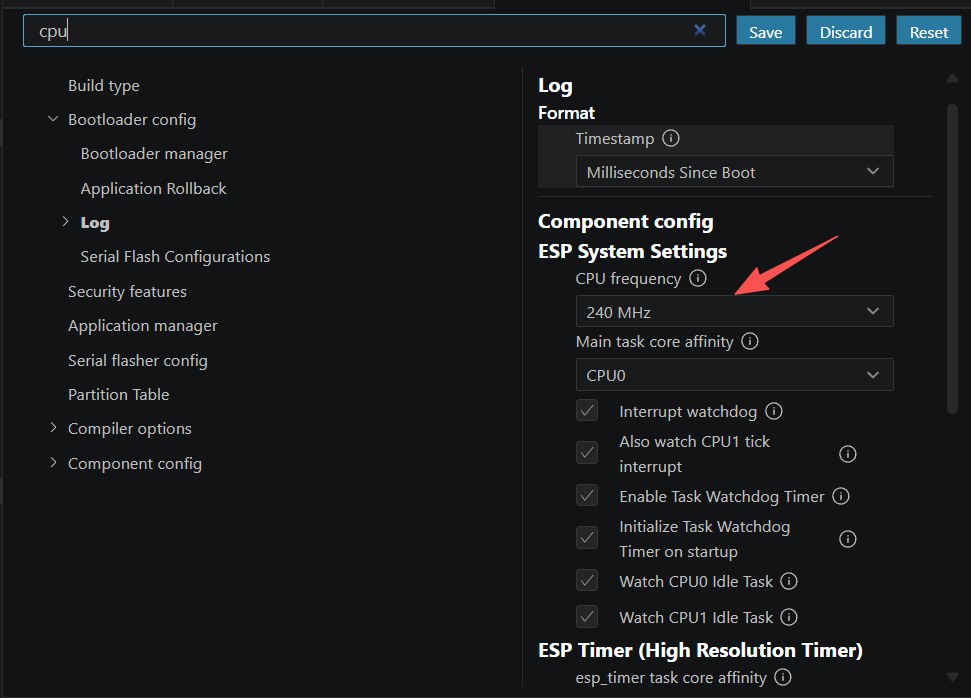The height and width of the screenshot is (698, 971).
Task: Reset the configuration to defaults
Action: click(929, 31)
